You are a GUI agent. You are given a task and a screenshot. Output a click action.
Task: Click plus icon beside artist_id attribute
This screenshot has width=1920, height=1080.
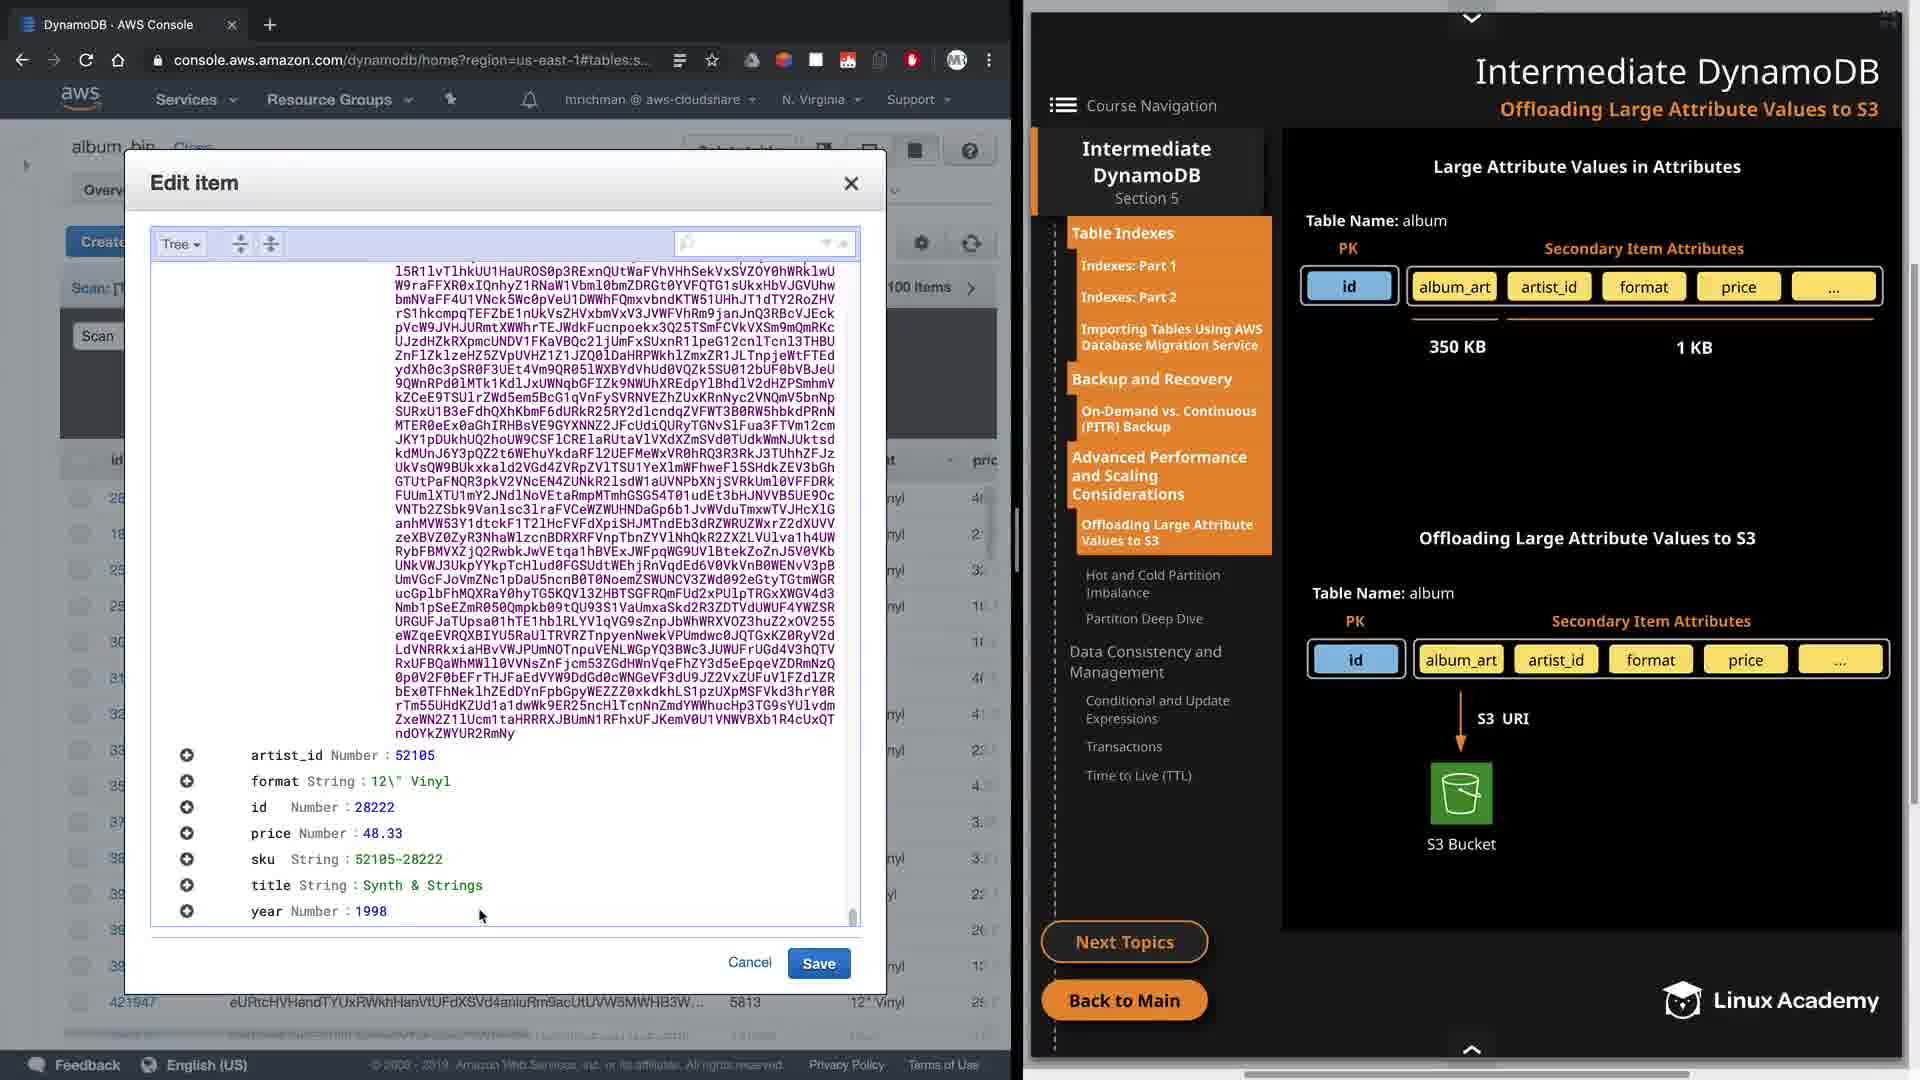coord(187,755)
